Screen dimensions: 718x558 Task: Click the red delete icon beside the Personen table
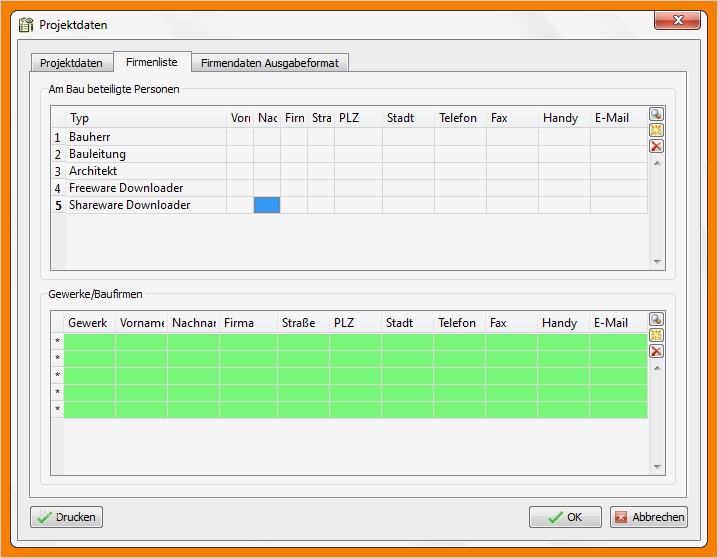pyautogui.click(x=656, y=146)
